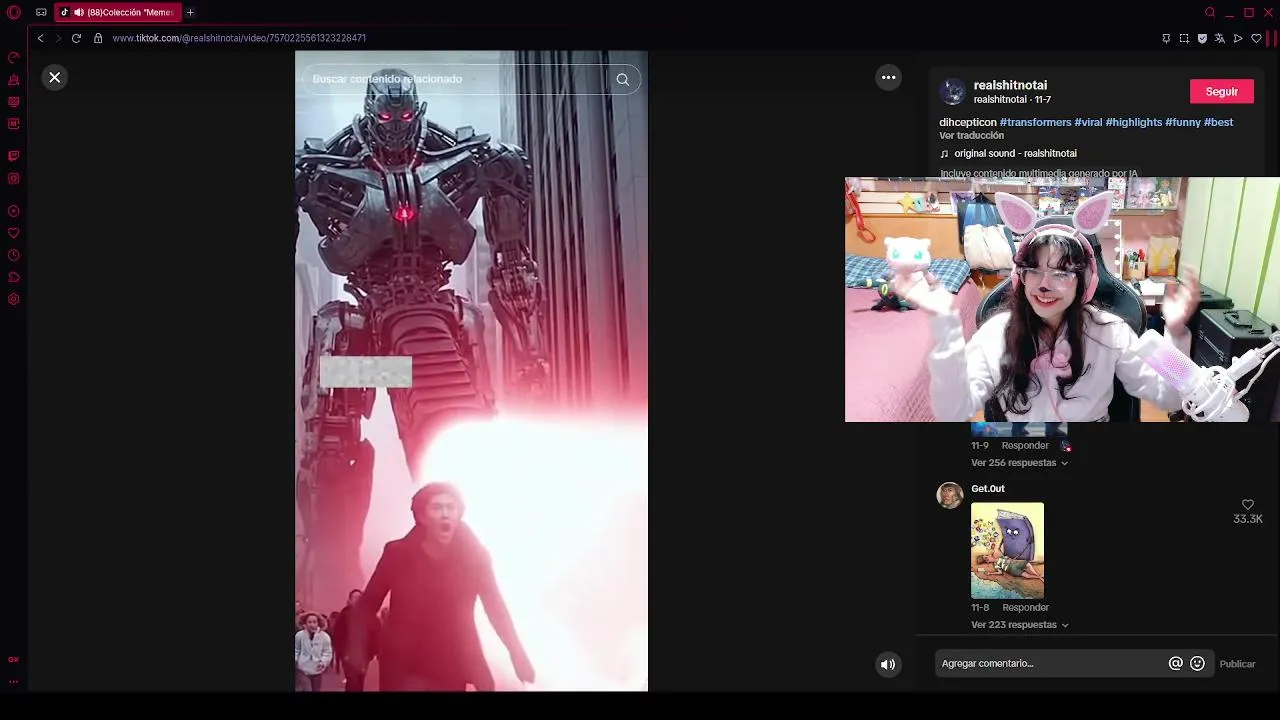Open the #highlights hashtag
The width and height of the screenshot is (1280, 720).
[1133, 122]
